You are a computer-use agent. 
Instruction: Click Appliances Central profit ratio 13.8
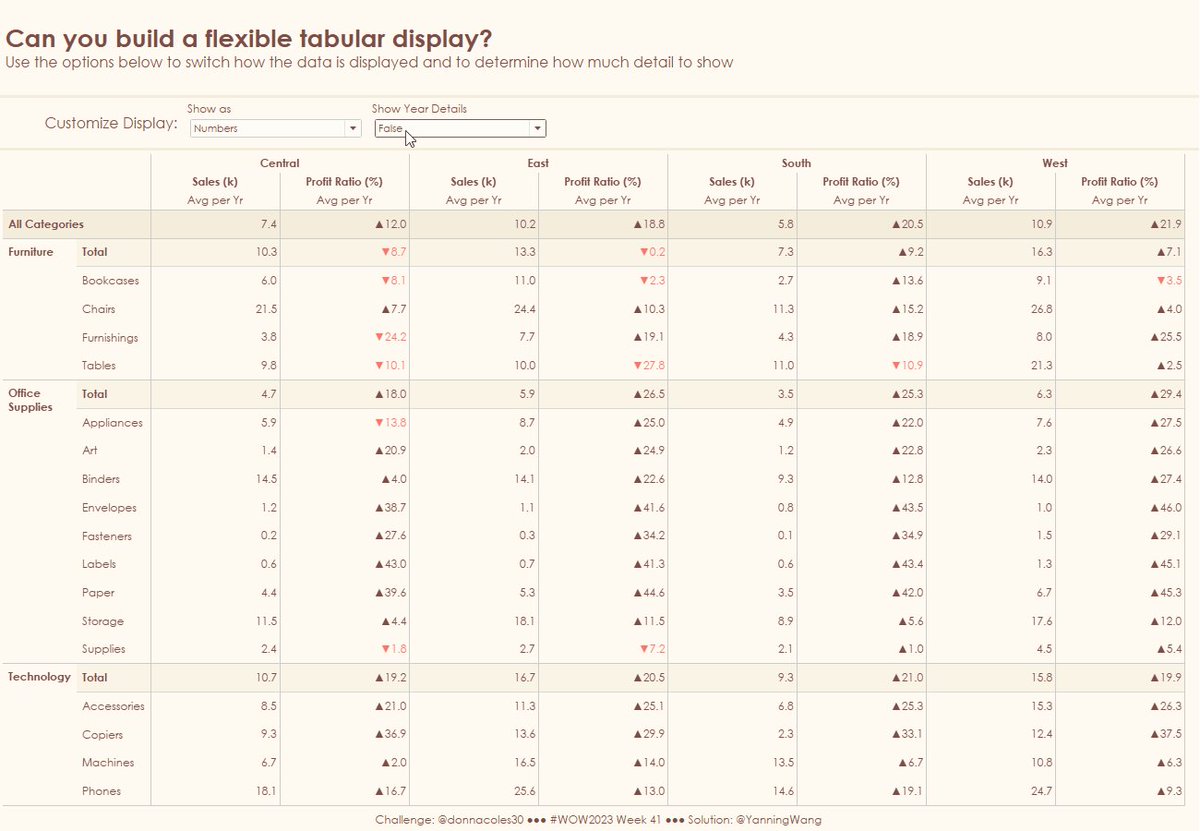(390, 423)
